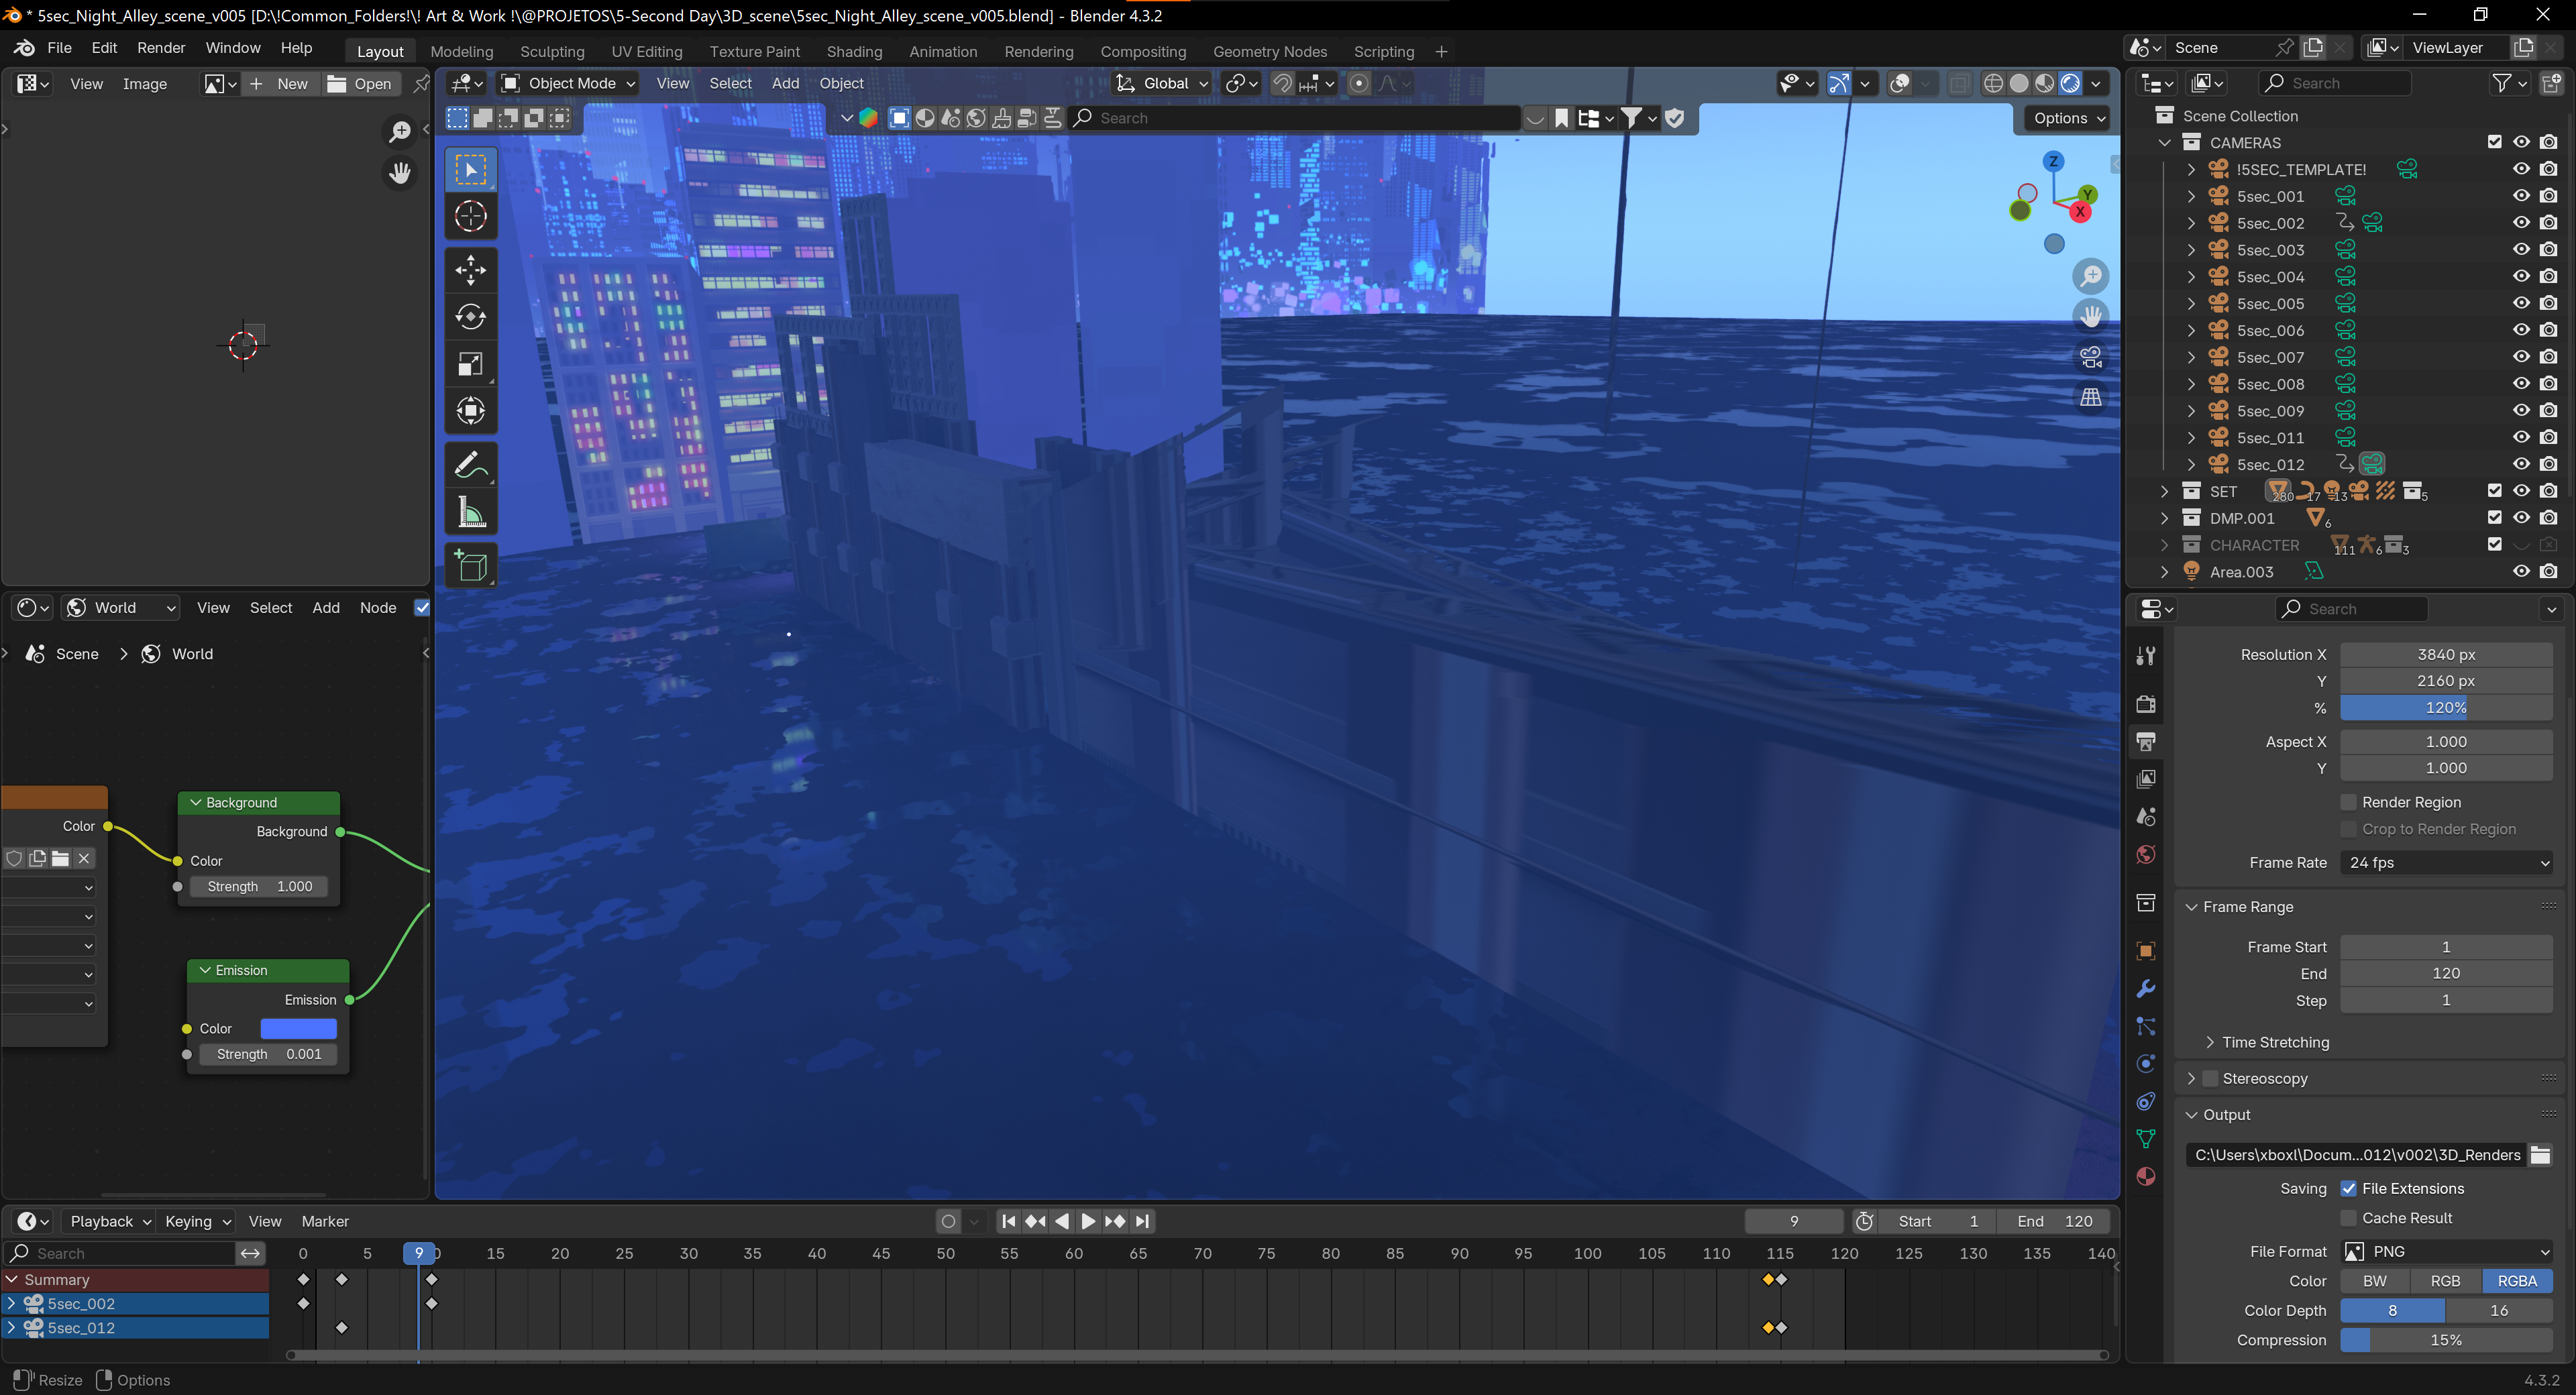Image resolution: width=2576 pixels, height=1395 pixels.
Task: Activate the Annotate tool
Action: click(x=470, y=463)
